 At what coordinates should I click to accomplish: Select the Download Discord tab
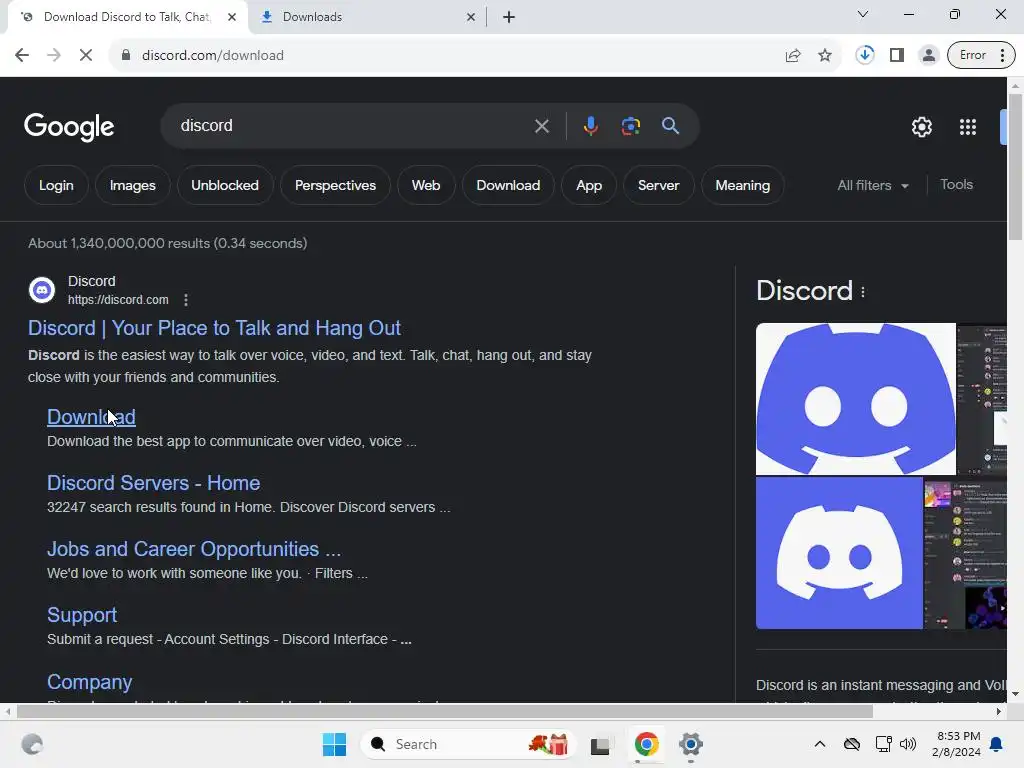coord(128,17)
